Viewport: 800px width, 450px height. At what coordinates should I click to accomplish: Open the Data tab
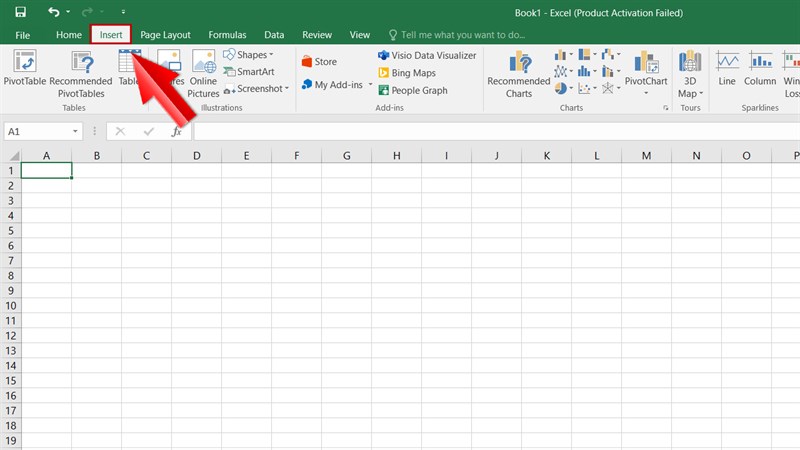[x=274, y=35]
